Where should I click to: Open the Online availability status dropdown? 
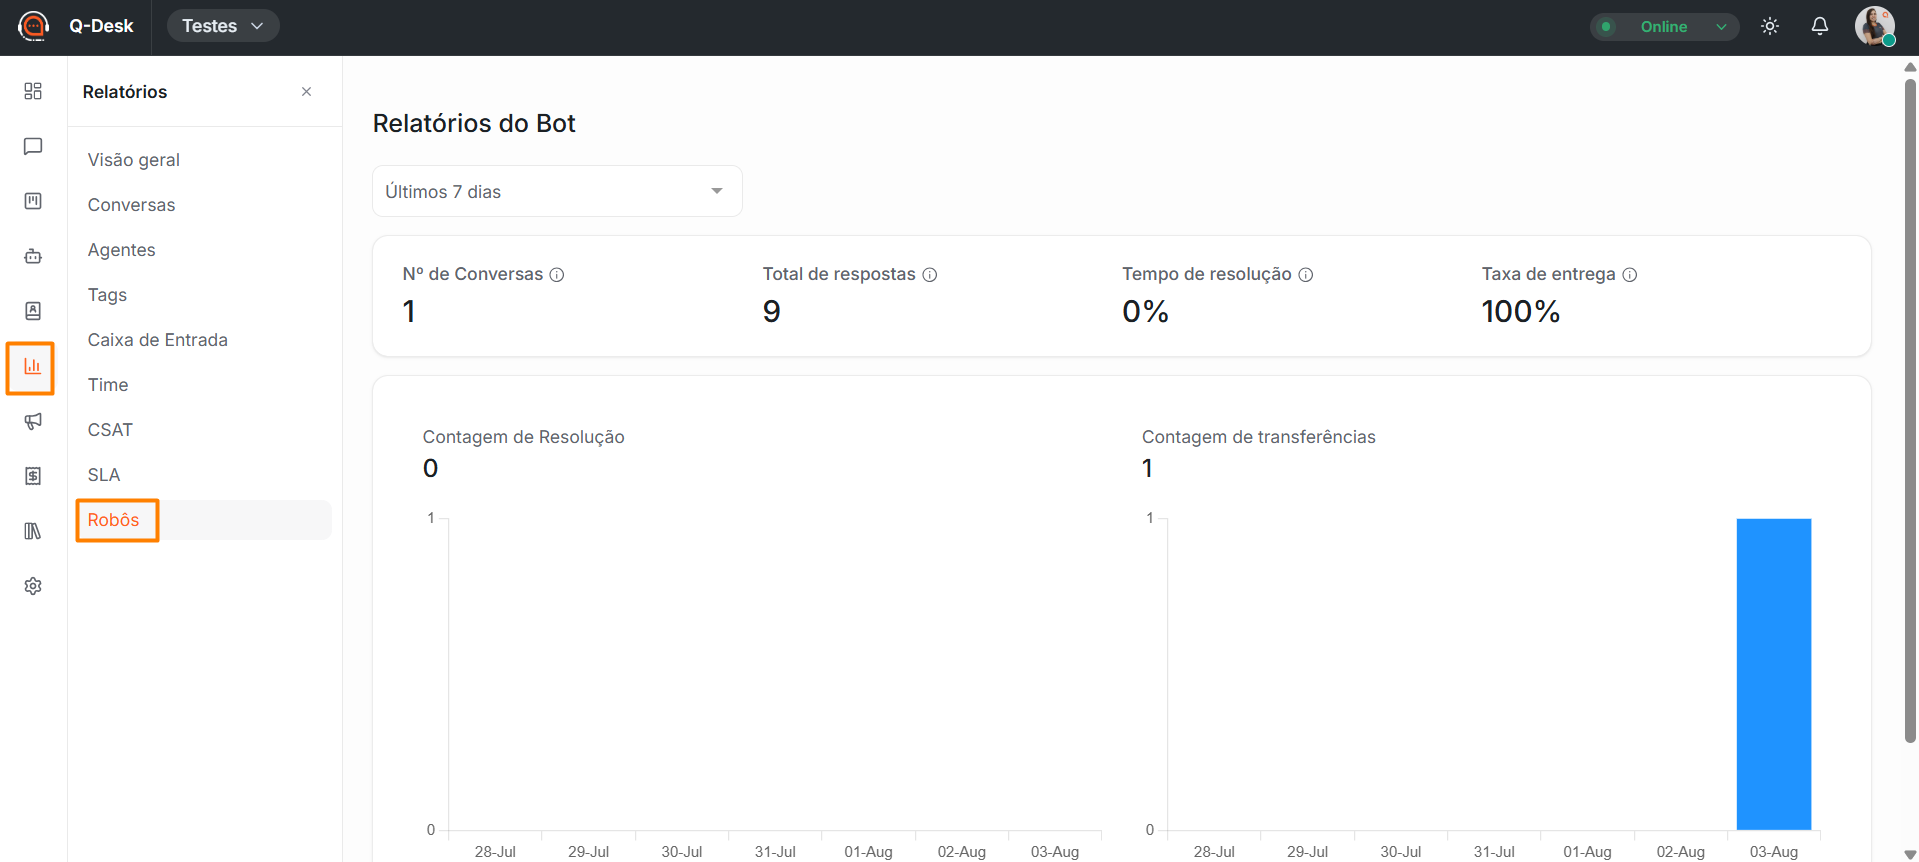tap(1664, 27)
